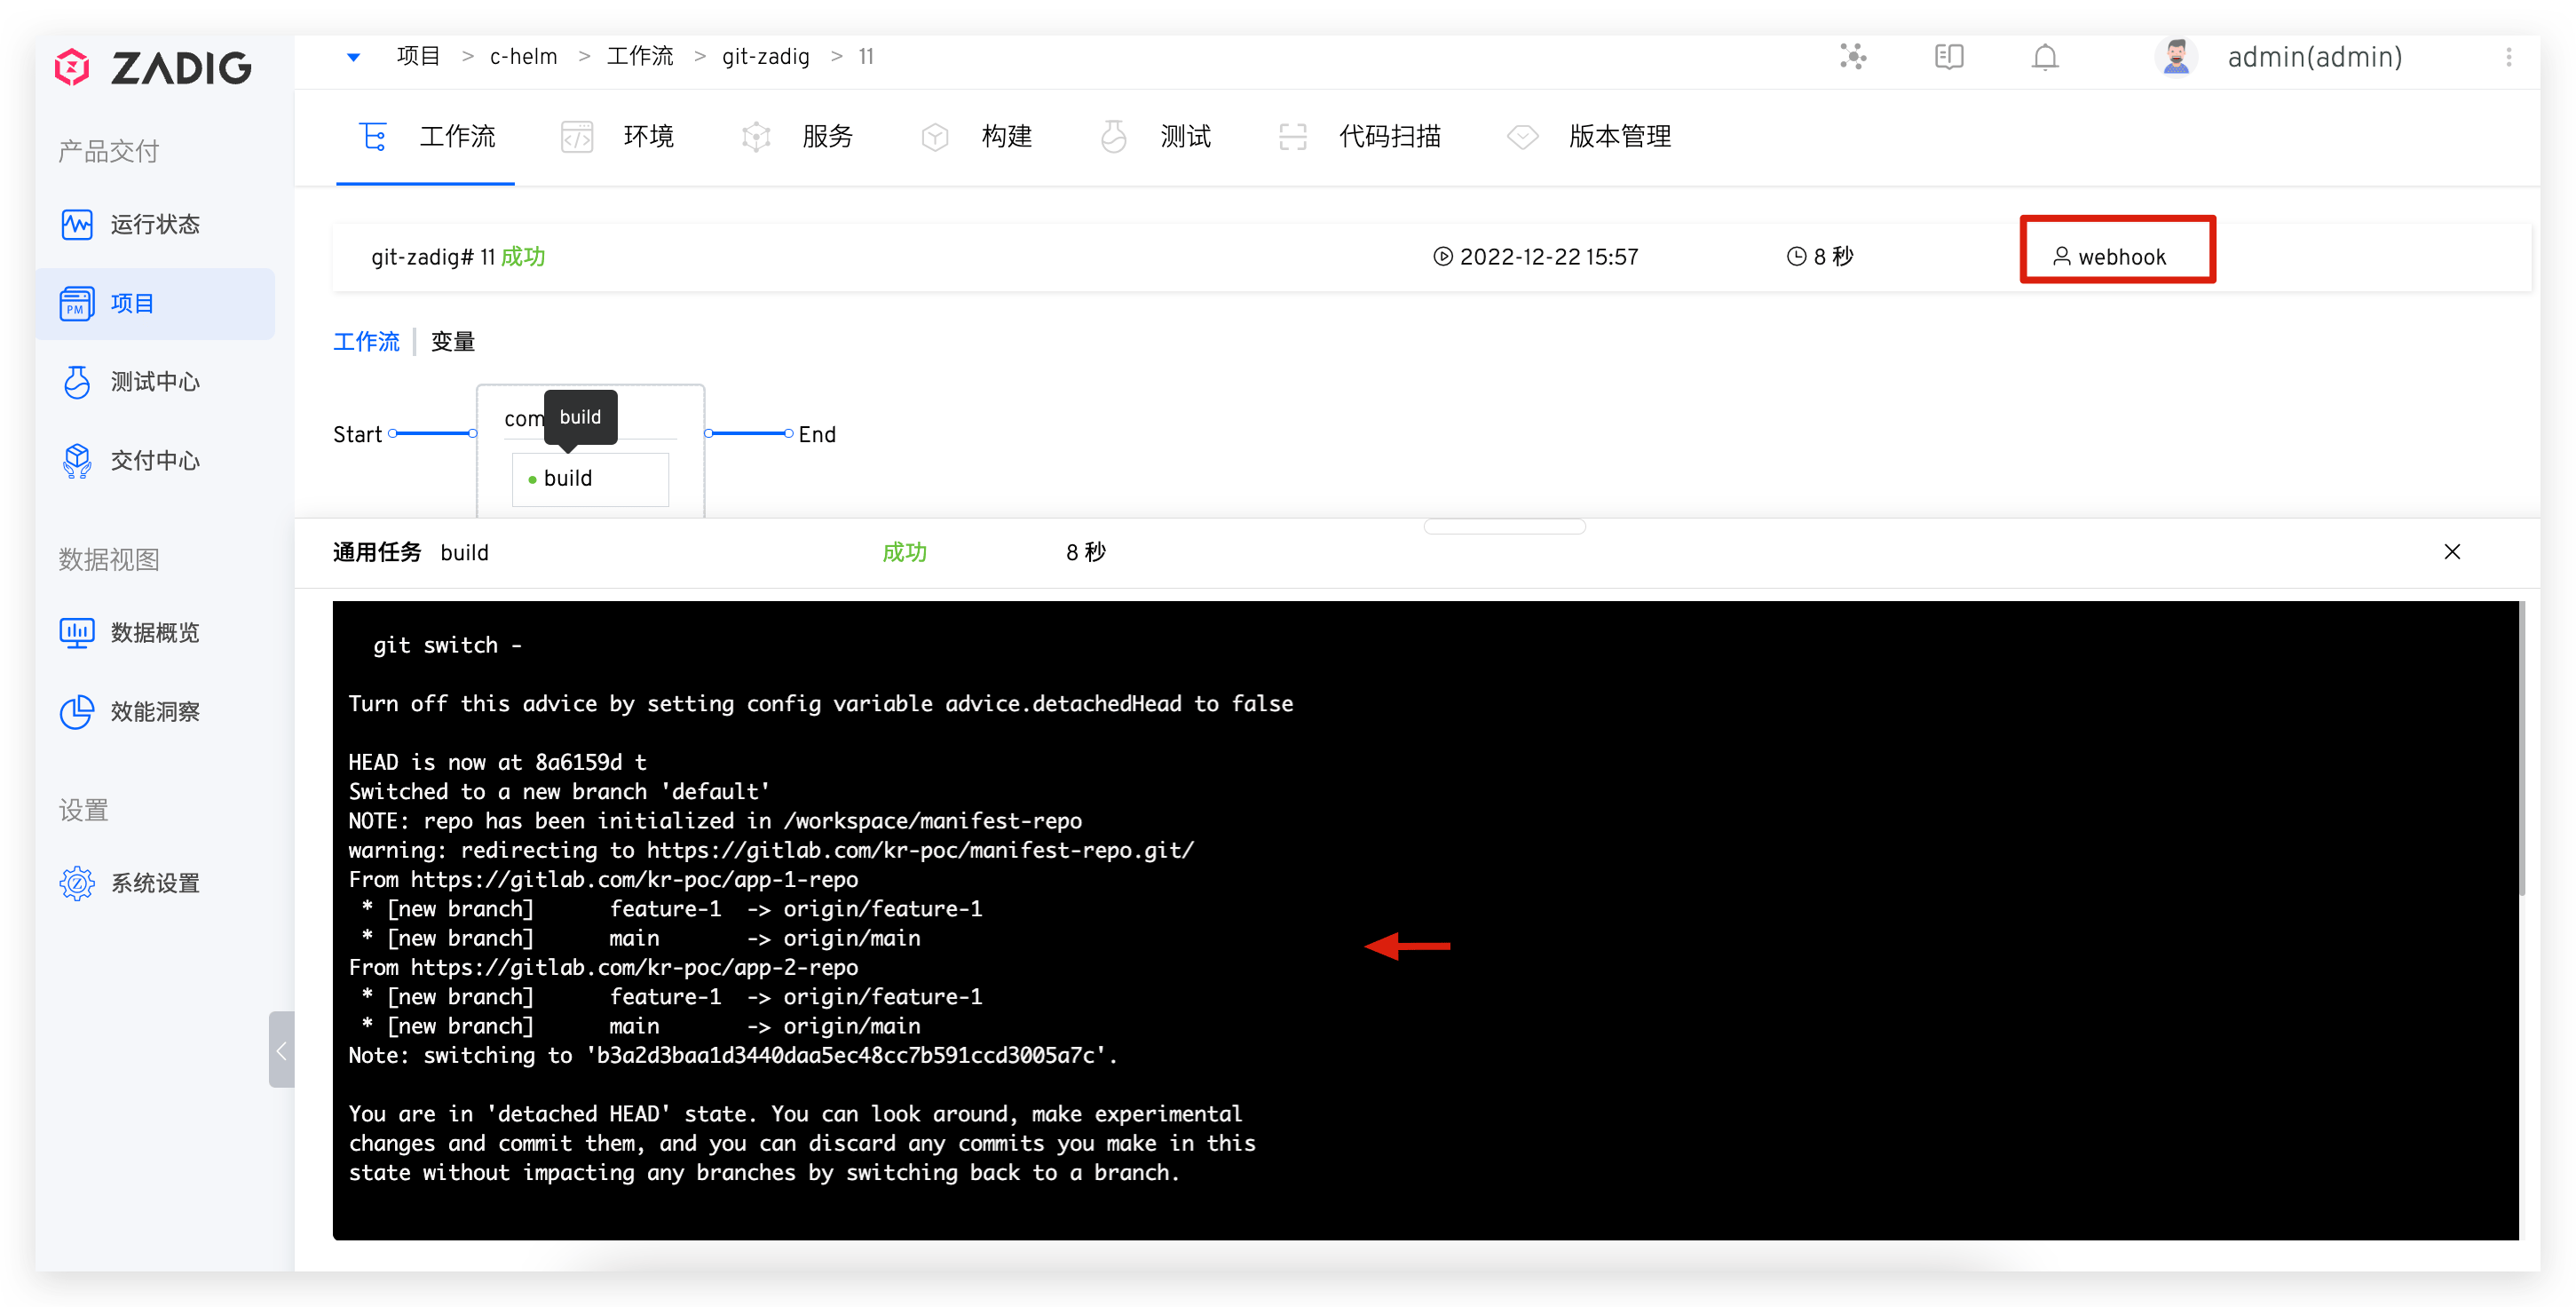Viewport: 2576px width, 1307px height.
Task: Open 交付中心 in the sidebar
Action: pos(154,461)
